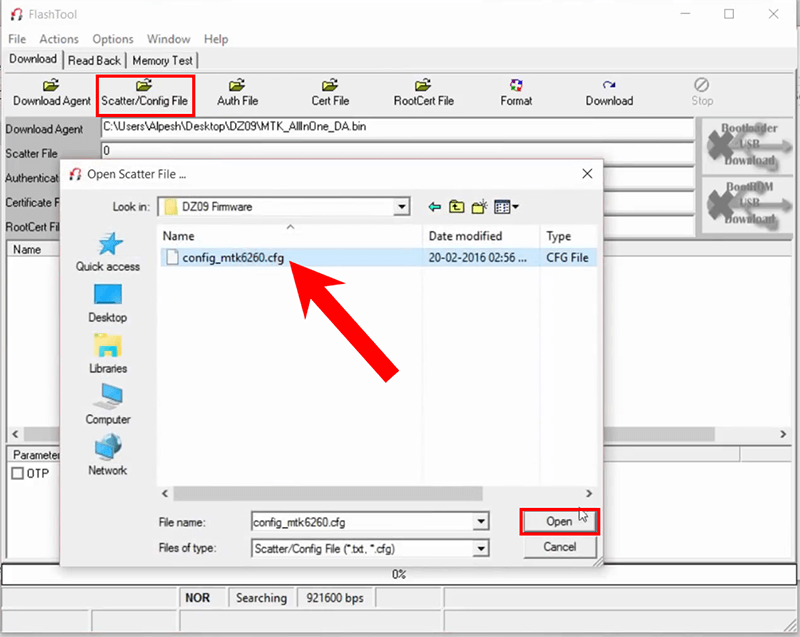This screenshot has width=800, height=637.
Task: Open the Actions menu
Action: point(59,39)
